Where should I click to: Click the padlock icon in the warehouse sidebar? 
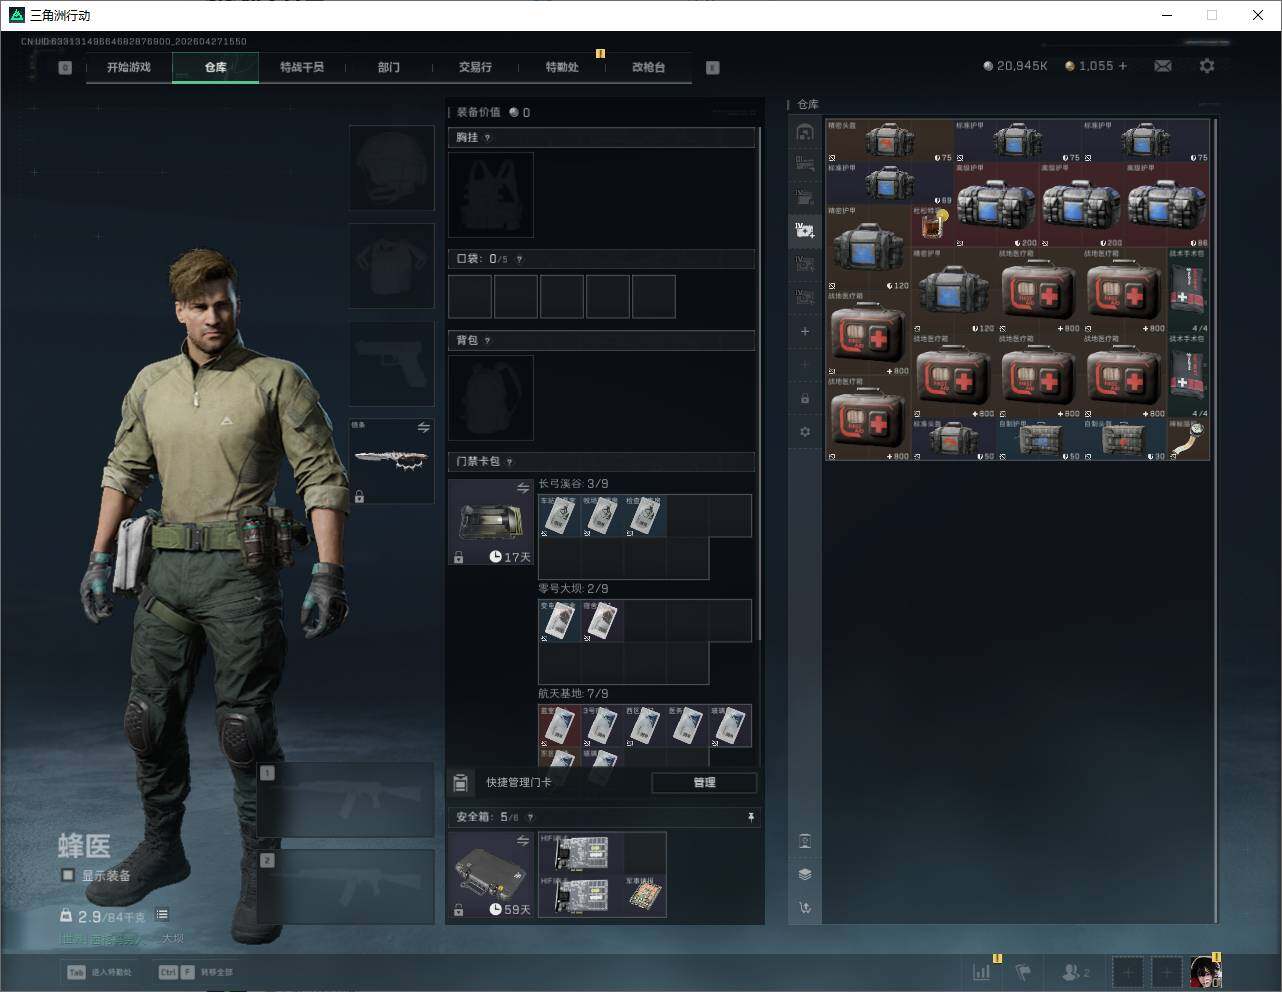[x=805, y=398]
